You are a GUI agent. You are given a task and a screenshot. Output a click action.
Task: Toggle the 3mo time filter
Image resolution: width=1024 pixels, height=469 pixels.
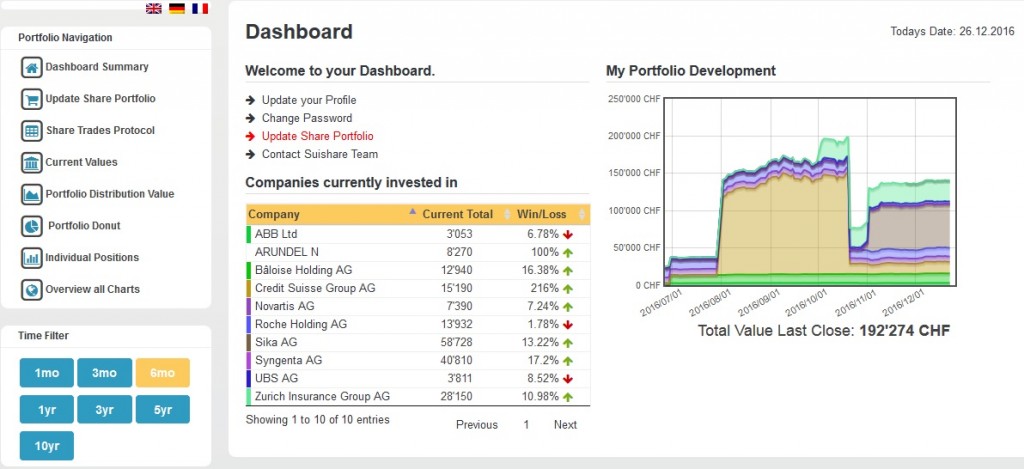pyautogui.click(x=105, y=373)
